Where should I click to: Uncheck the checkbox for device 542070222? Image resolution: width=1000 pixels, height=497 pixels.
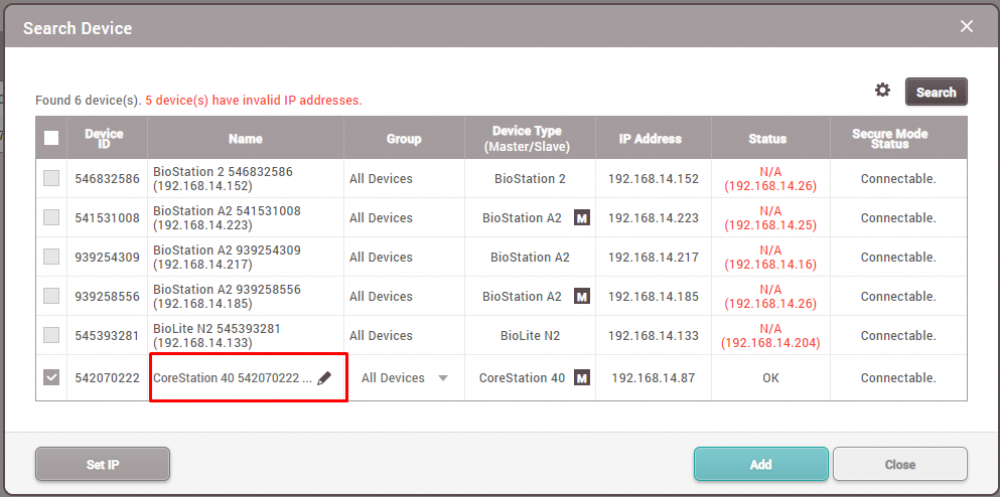pyautogui.click(x=51, y=378)
